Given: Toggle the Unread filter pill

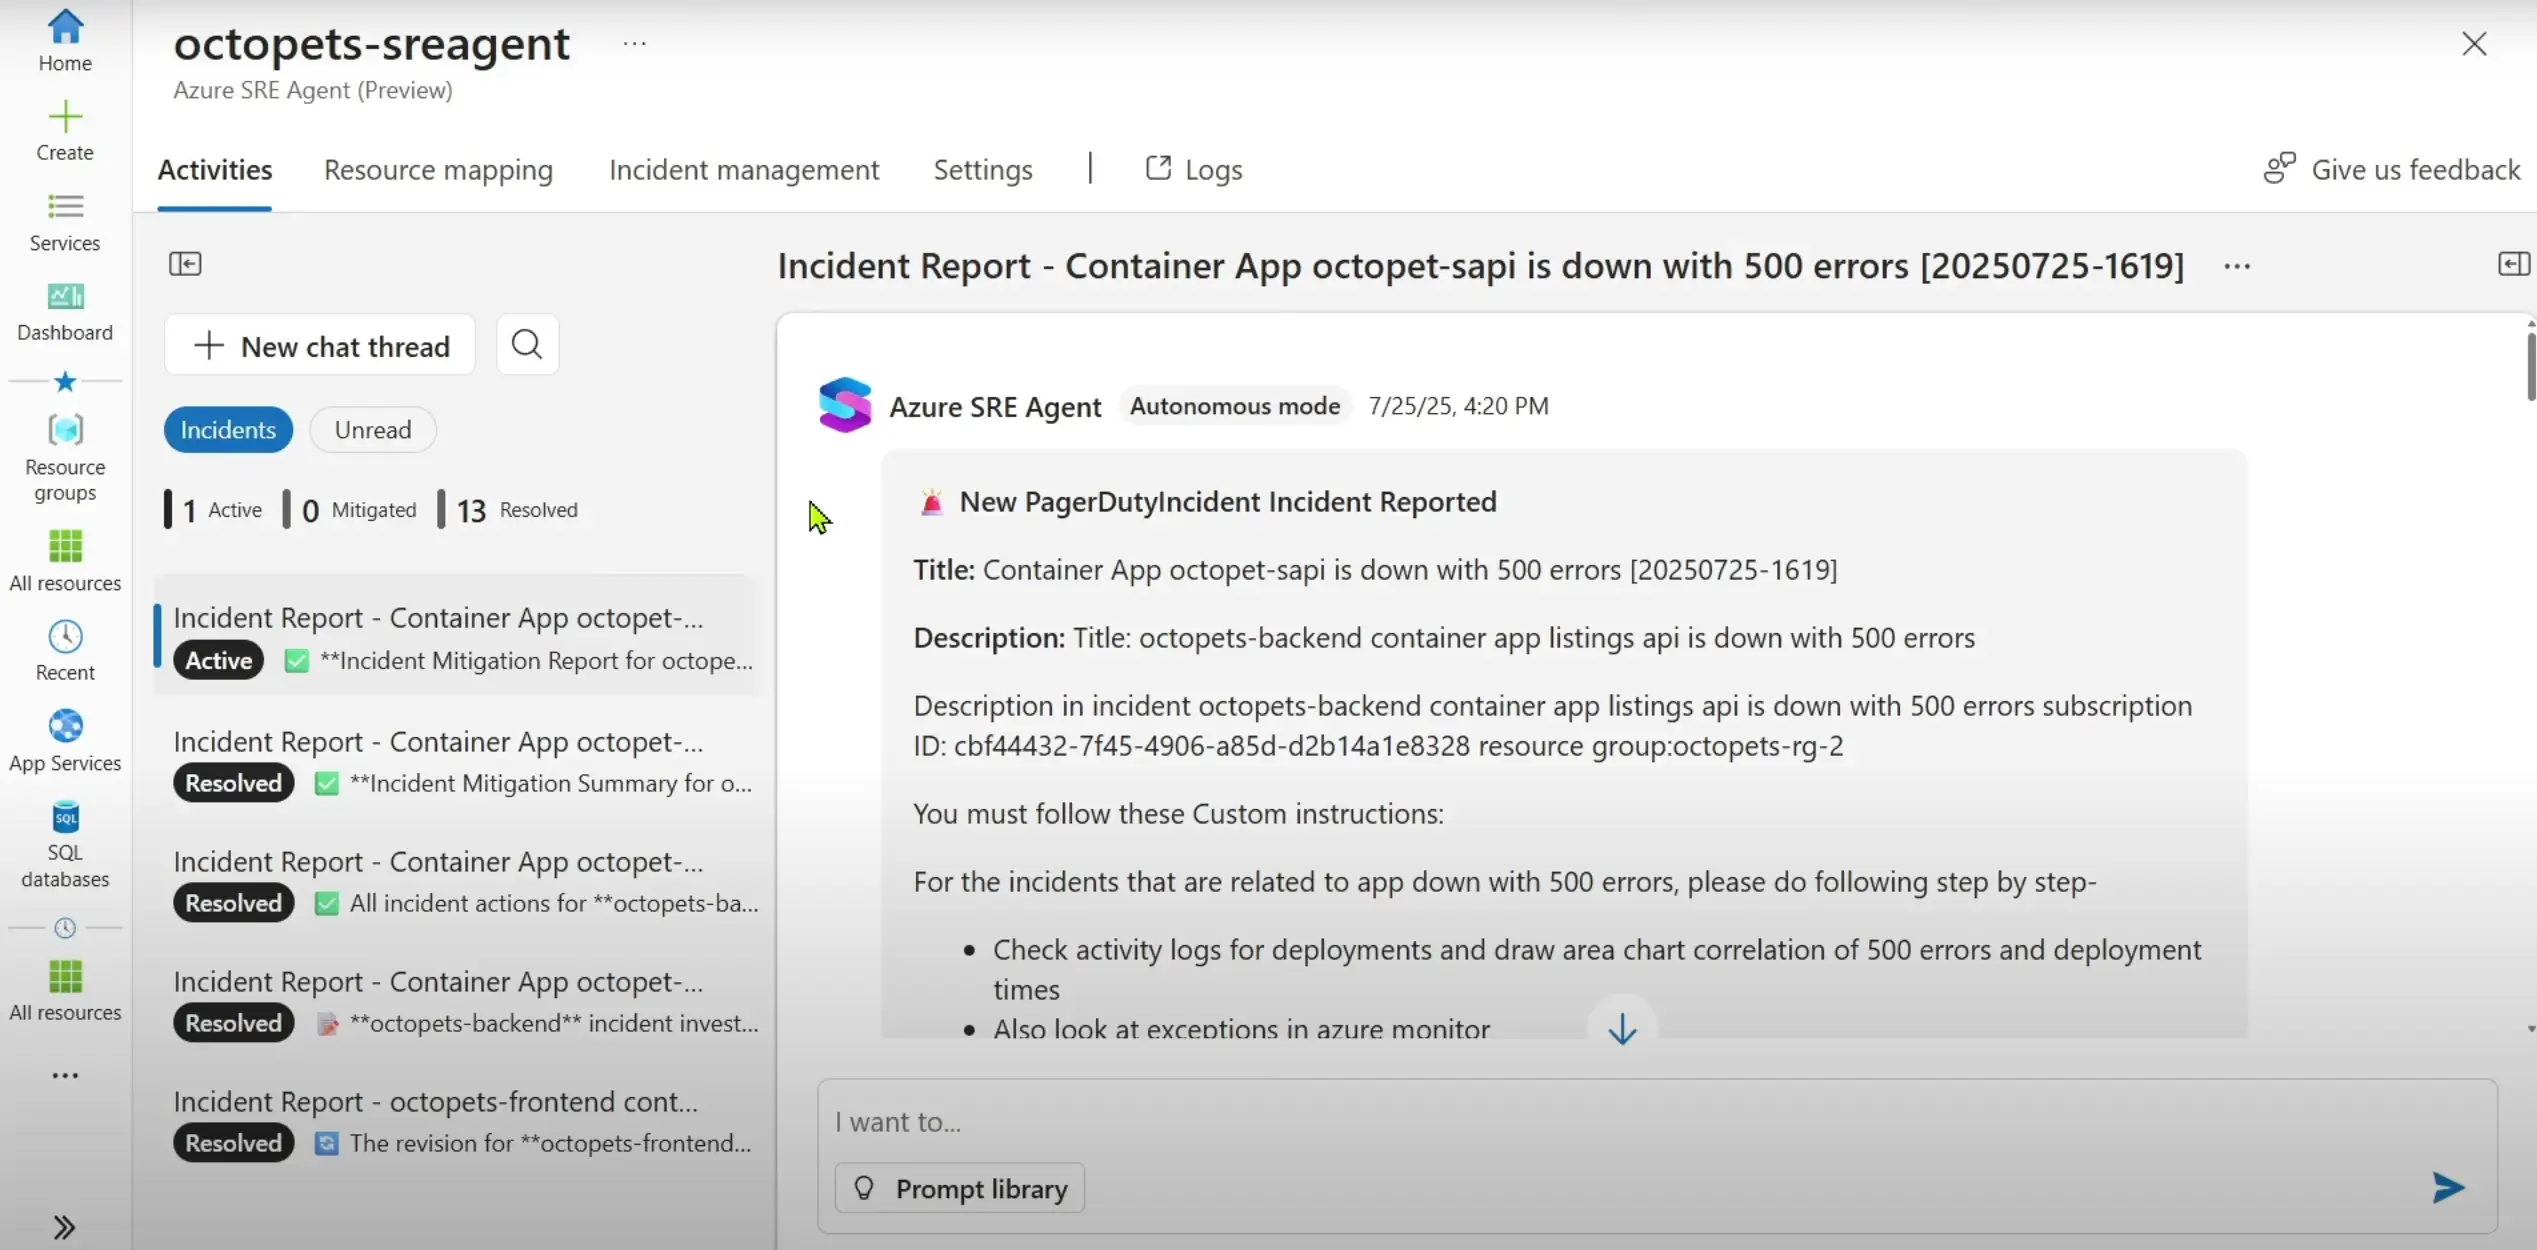Looking at the screenshot, I should pyautogui.click(x=372, y=430).
